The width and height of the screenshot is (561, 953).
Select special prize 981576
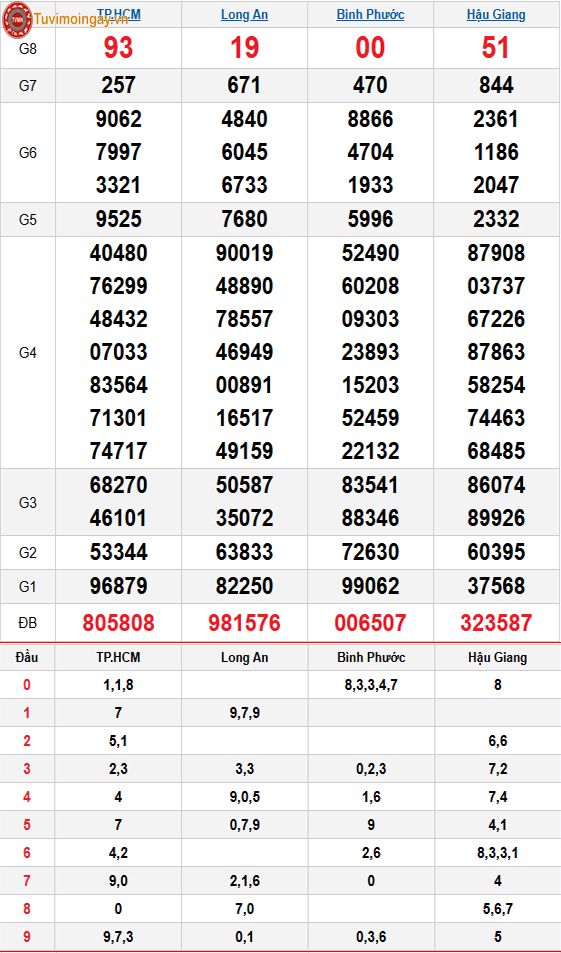(244, 622)
